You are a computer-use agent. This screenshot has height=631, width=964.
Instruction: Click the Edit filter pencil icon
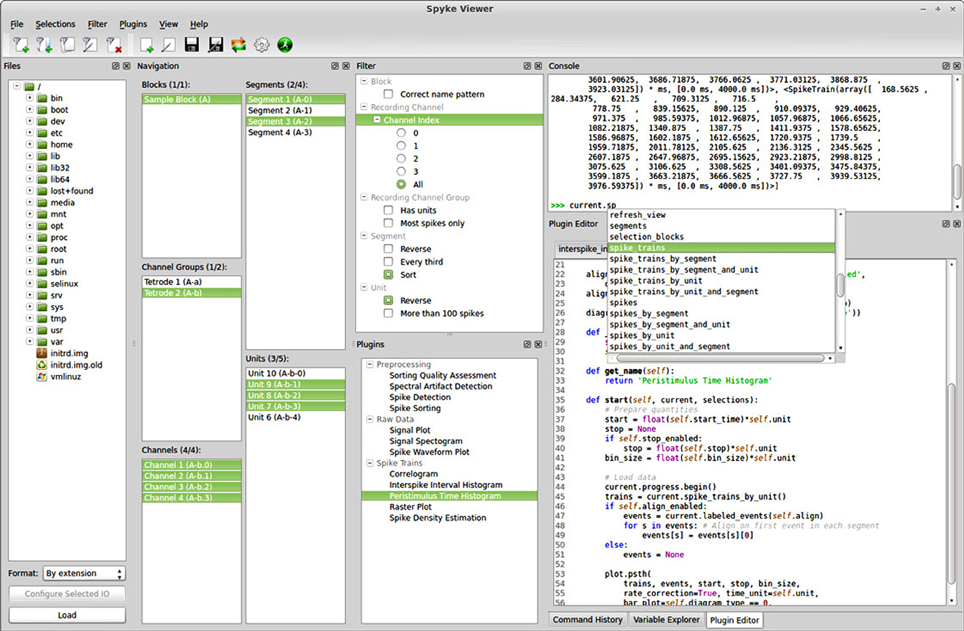point(90,45)
